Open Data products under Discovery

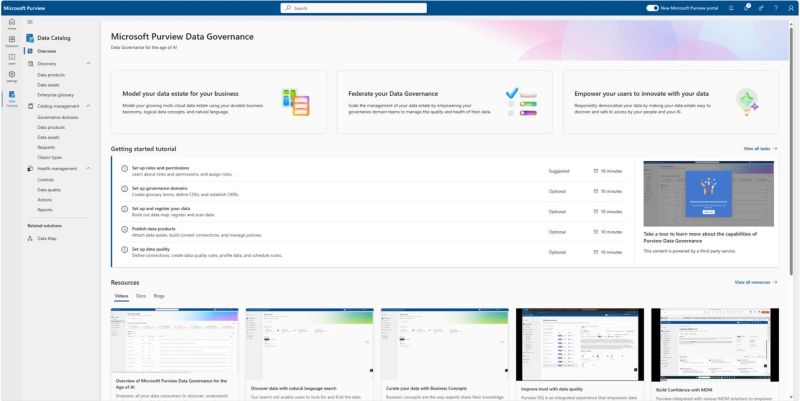point(51,75)
